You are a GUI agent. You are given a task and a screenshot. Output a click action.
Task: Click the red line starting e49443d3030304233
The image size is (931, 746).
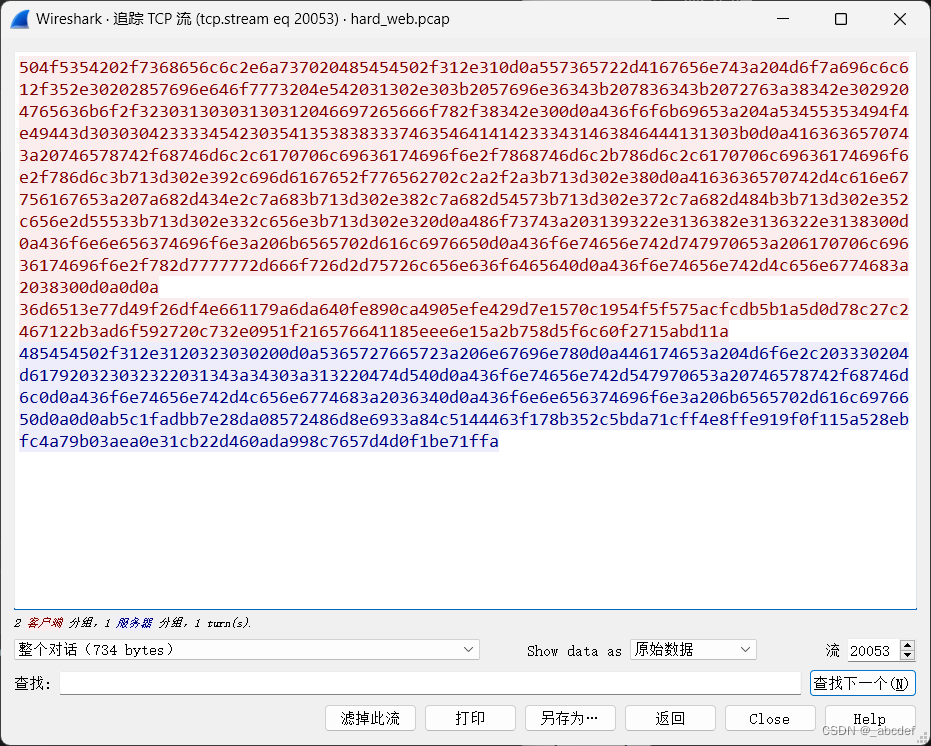[x=464, y=133]
